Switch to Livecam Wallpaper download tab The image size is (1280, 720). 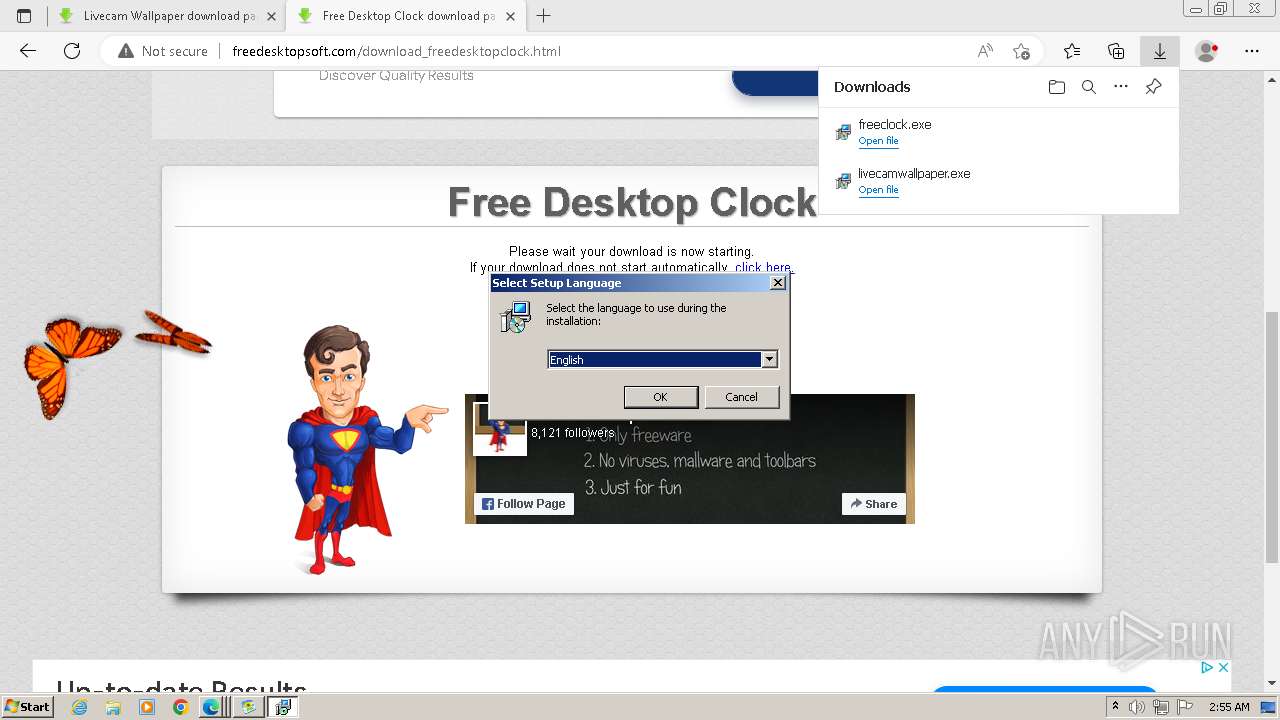coord(167,16)
